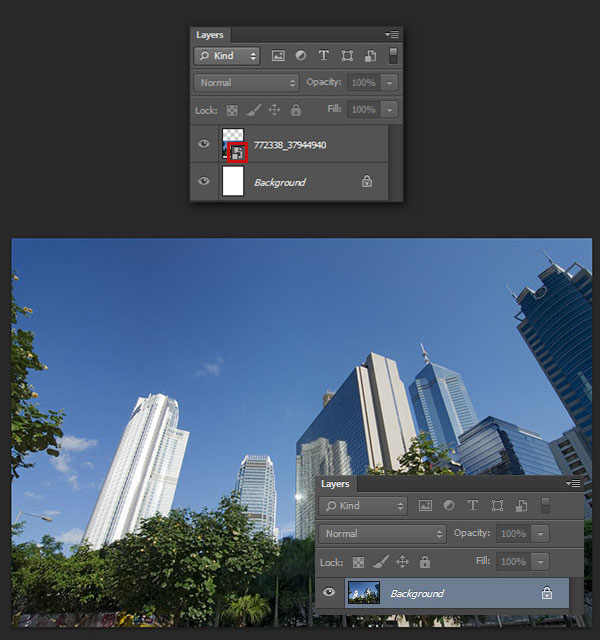Select Background layer name in lower panel
Screen dimensions: 600x640
[x=417, y=593]
